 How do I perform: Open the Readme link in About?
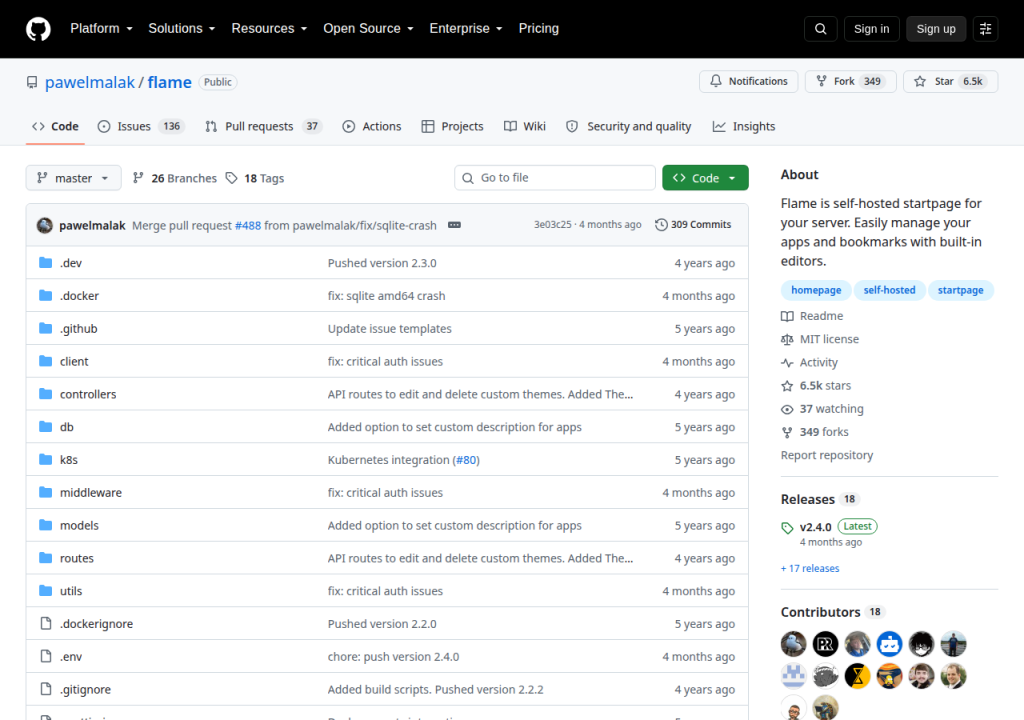click(812, 316)
